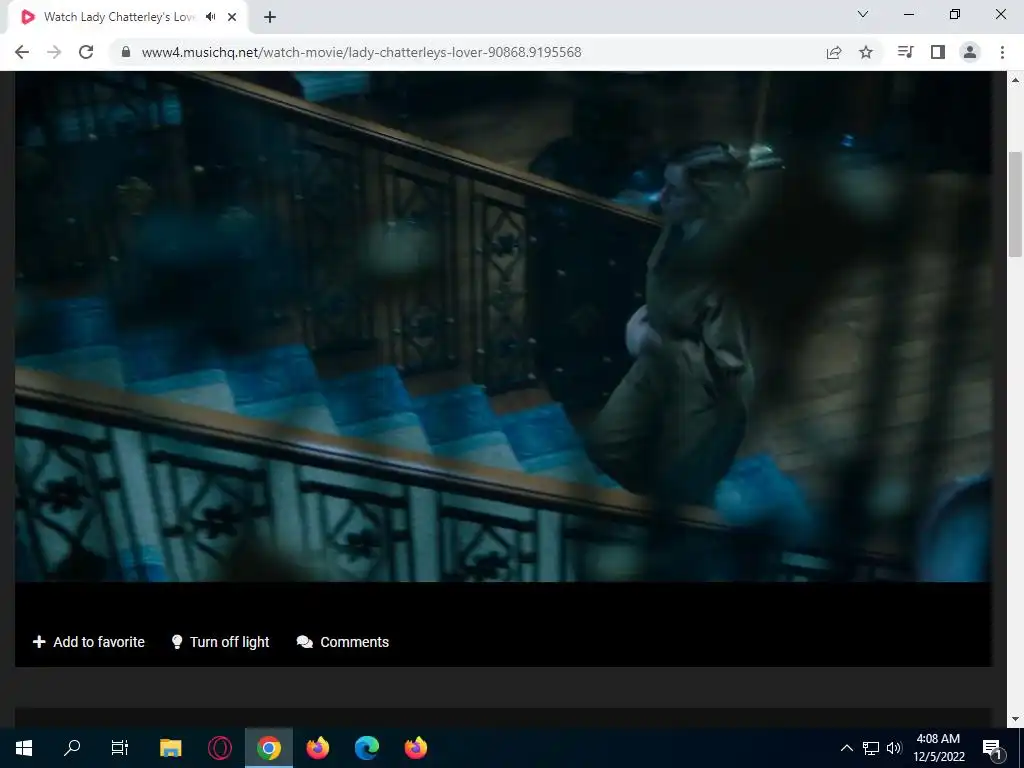
Task: Restore down the Chrome window
Action: tap(955, 14)
